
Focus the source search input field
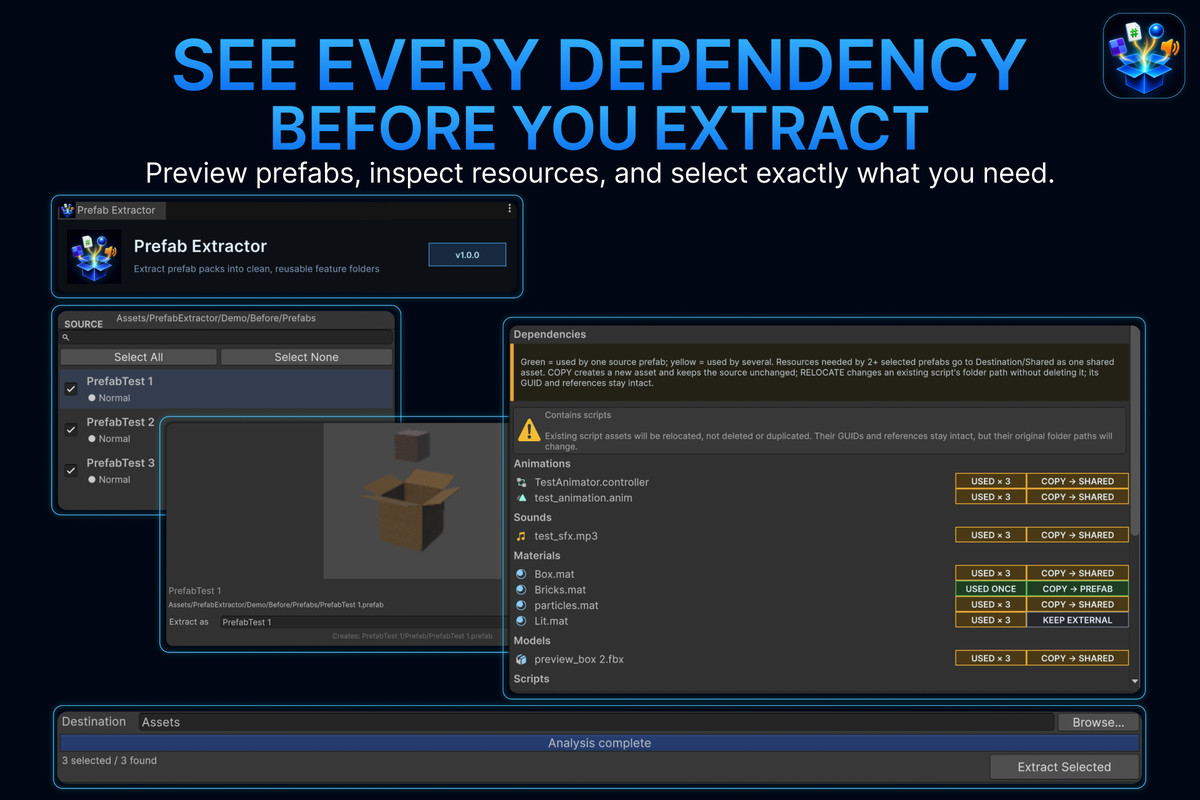coord(226,338)
